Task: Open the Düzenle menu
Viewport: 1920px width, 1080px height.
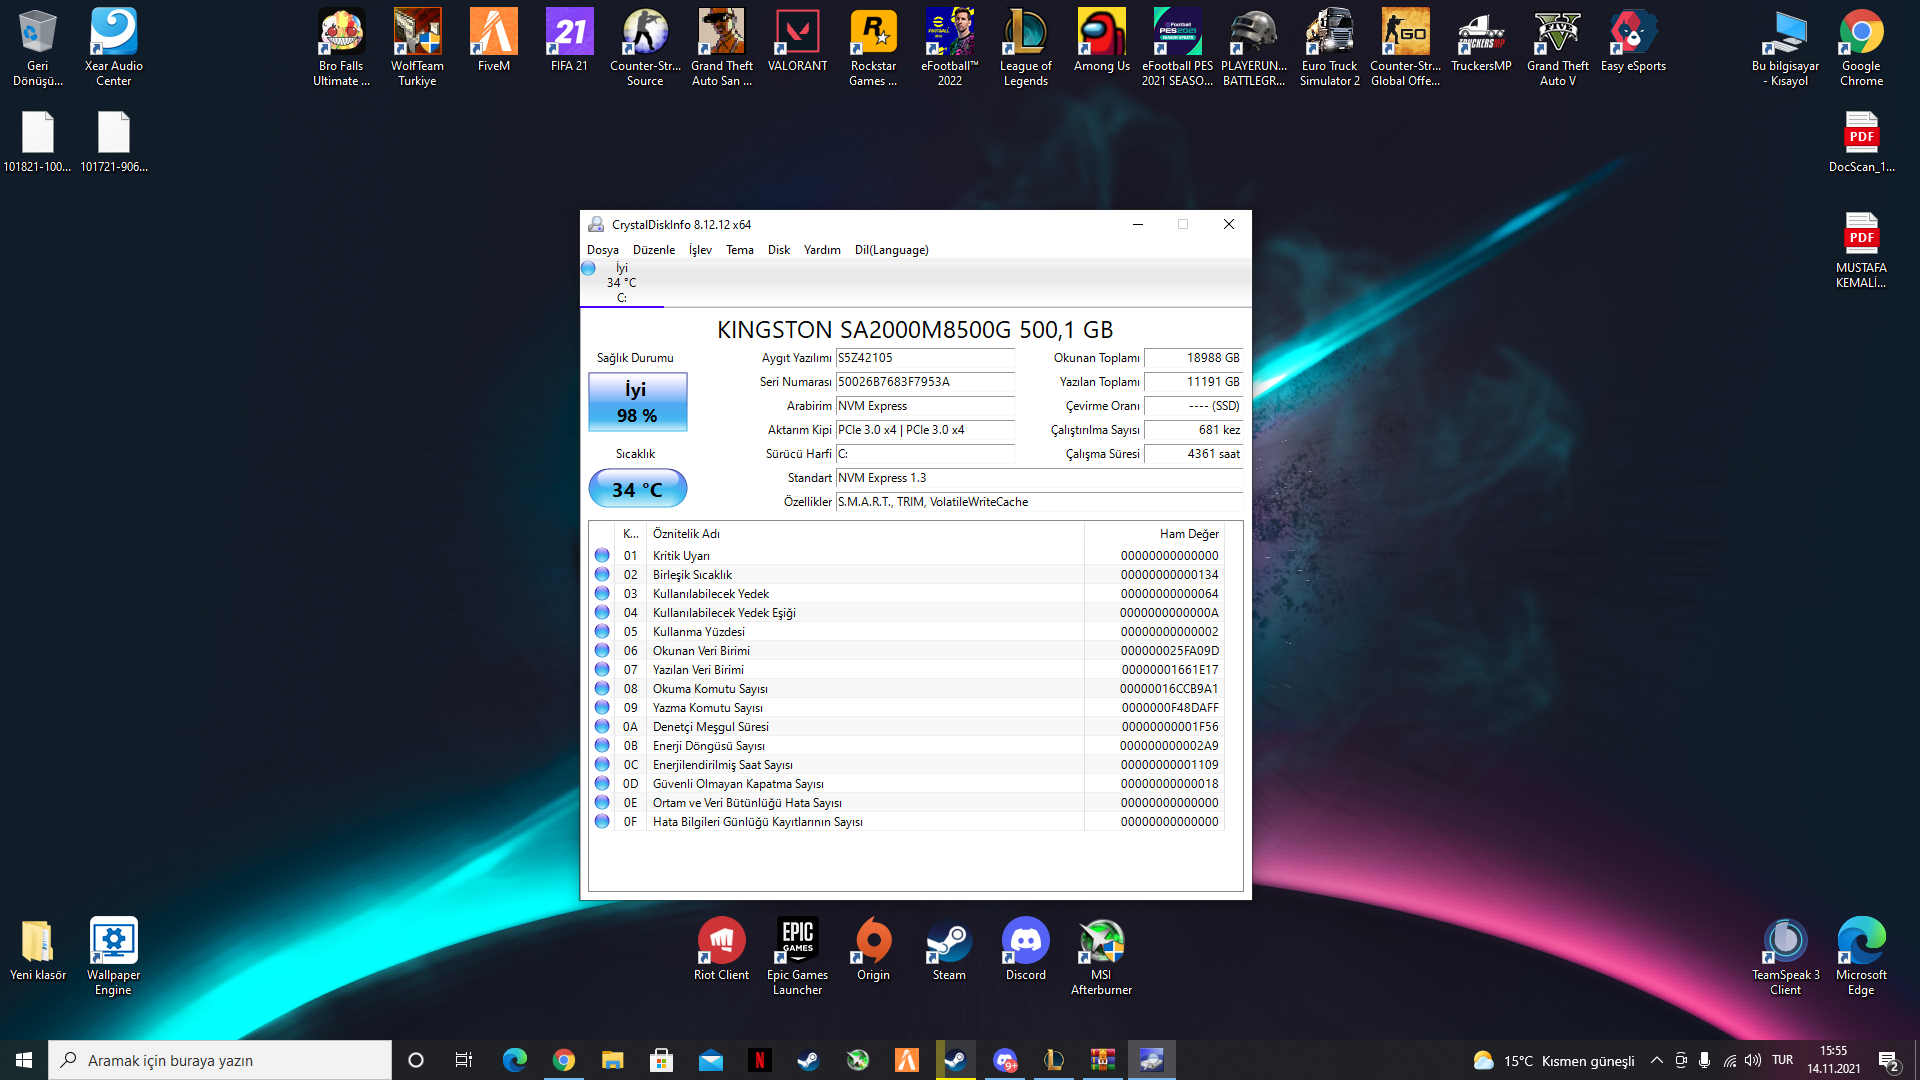Action: click(654, 250)
